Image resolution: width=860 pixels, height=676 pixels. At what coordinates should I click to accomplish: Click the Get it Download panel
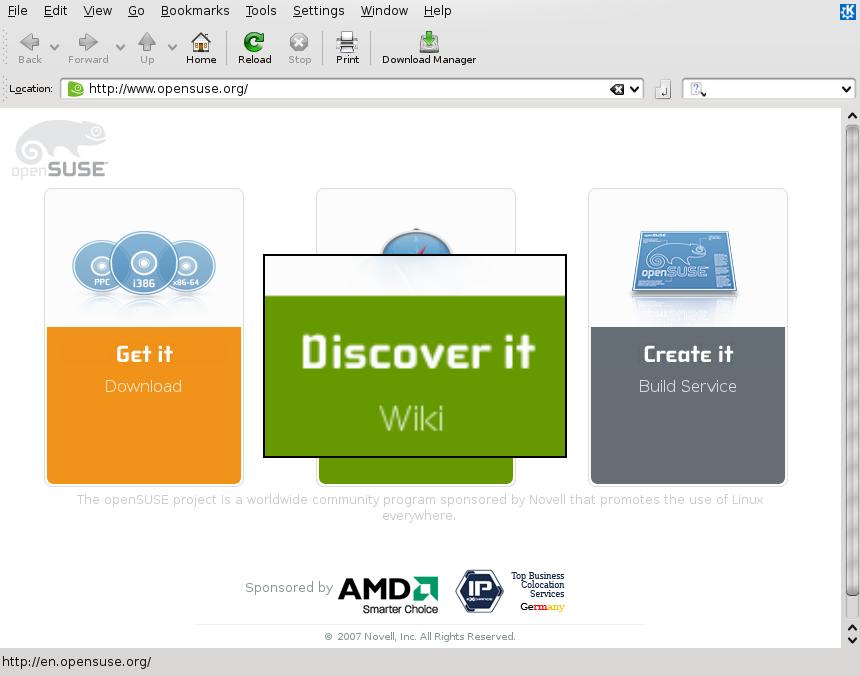(144, 370)
